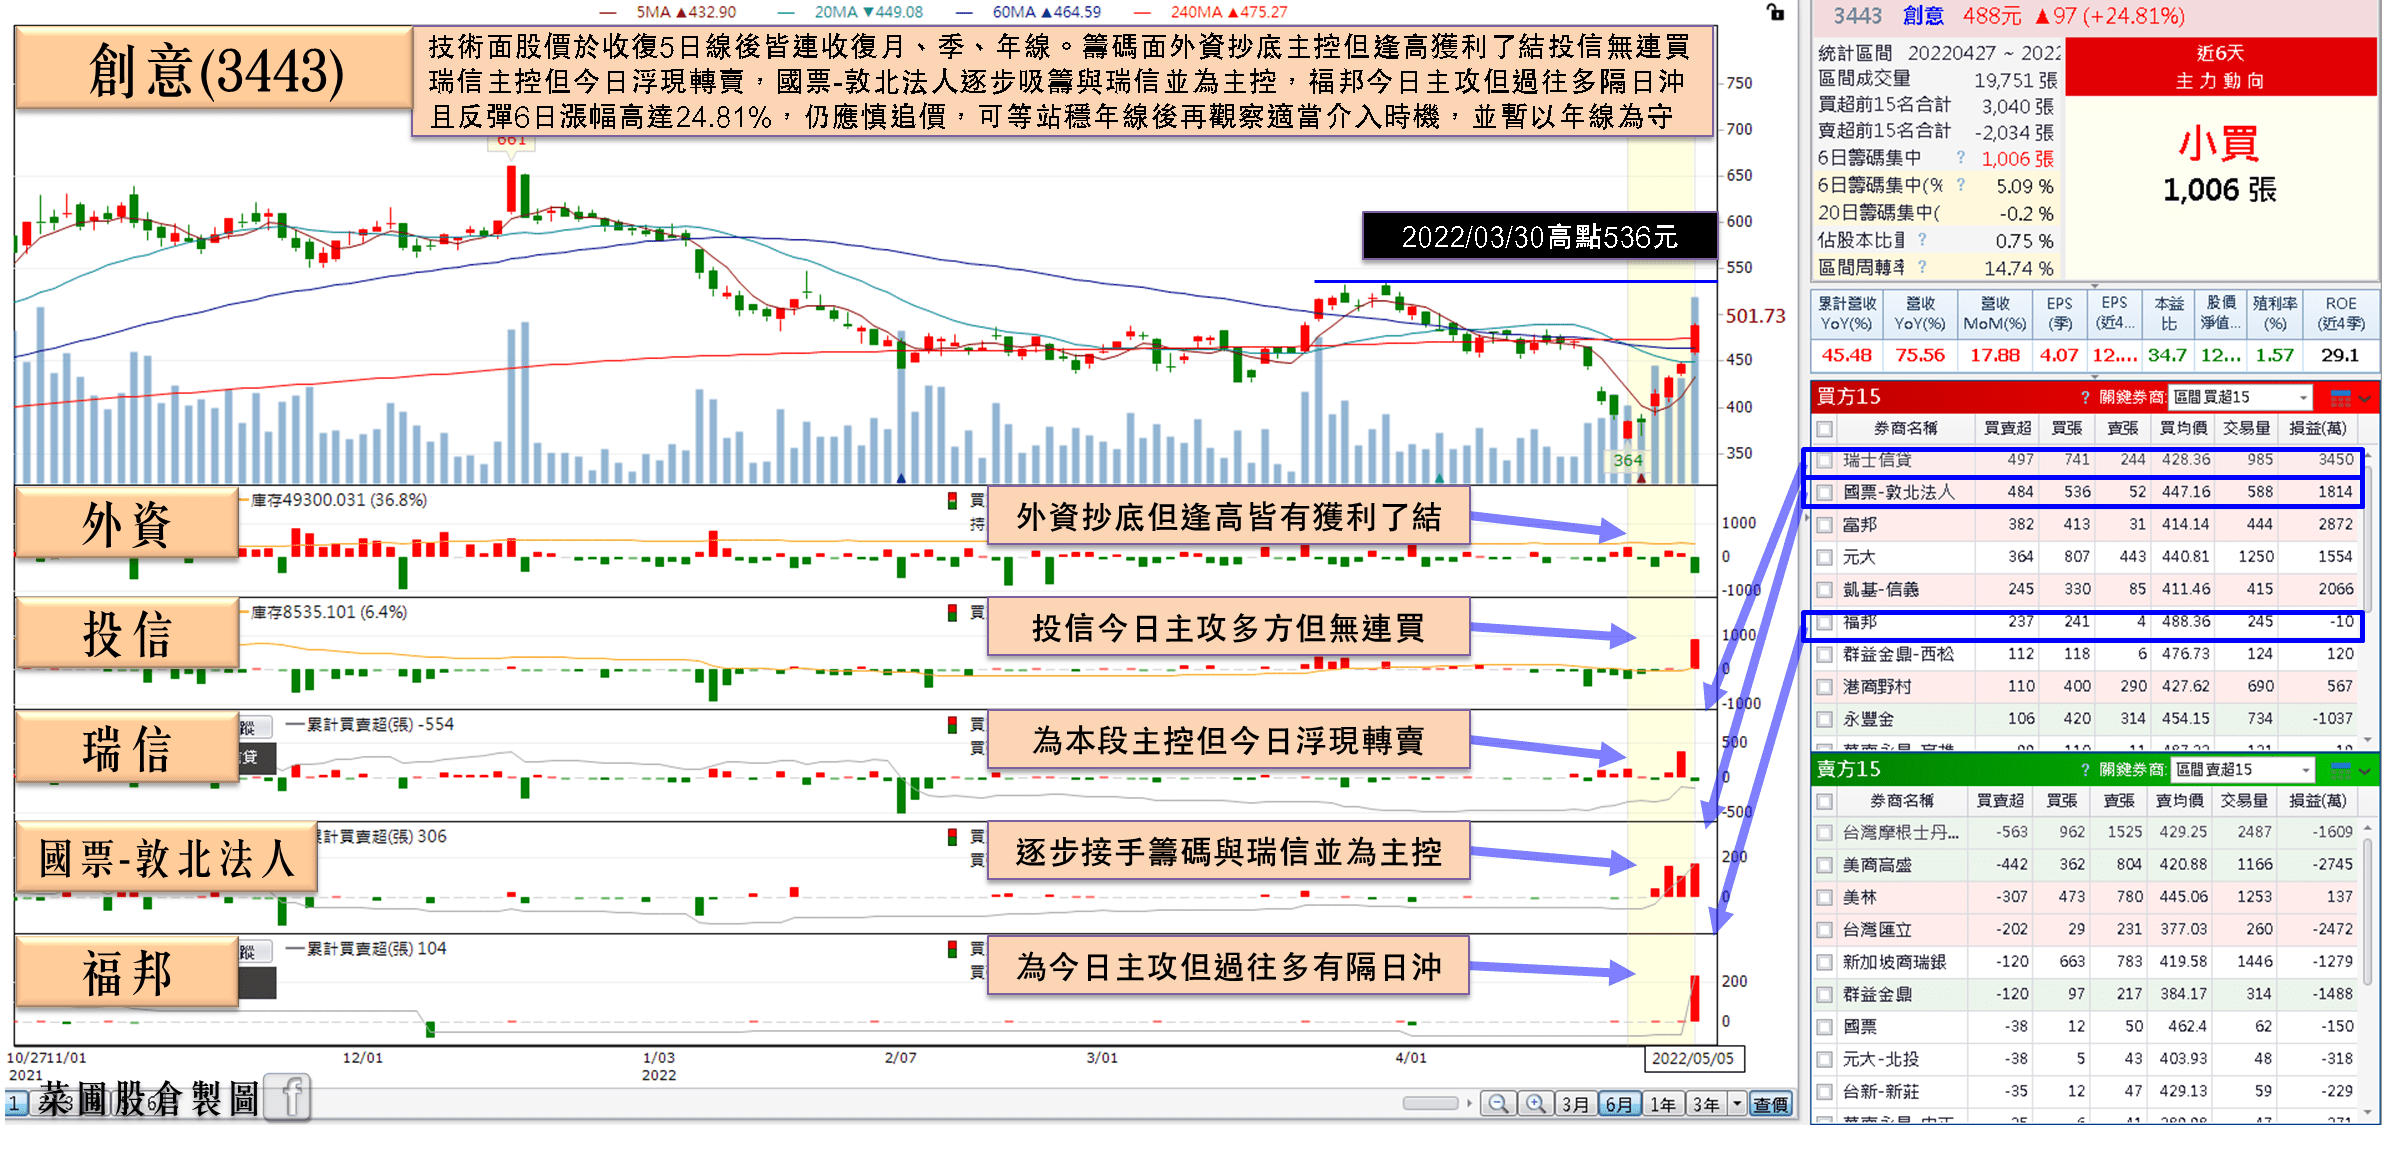This screenshot has width=2382, height=1152.
Task: Click the zoom out magnifier icon
Action: coord(1497,1104)
